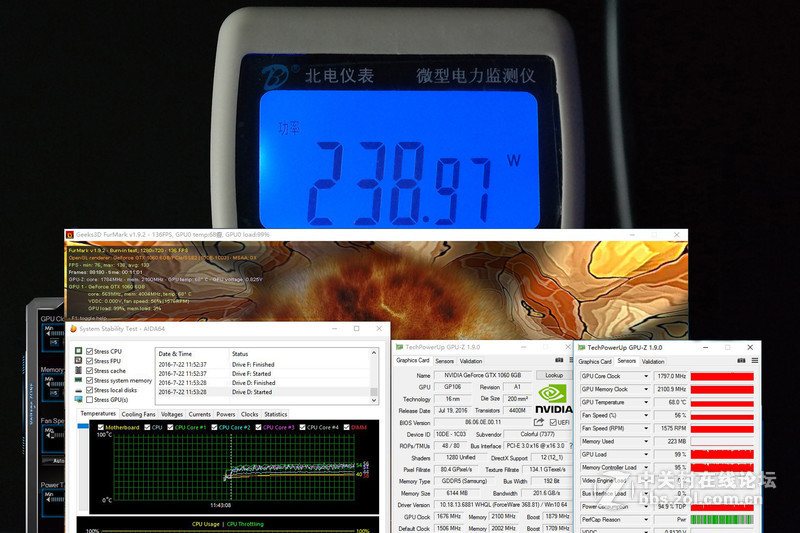Switch to the Statistics tab in AIDA64
The height and width of the screenshot is (533, 800).
(276, 414)
